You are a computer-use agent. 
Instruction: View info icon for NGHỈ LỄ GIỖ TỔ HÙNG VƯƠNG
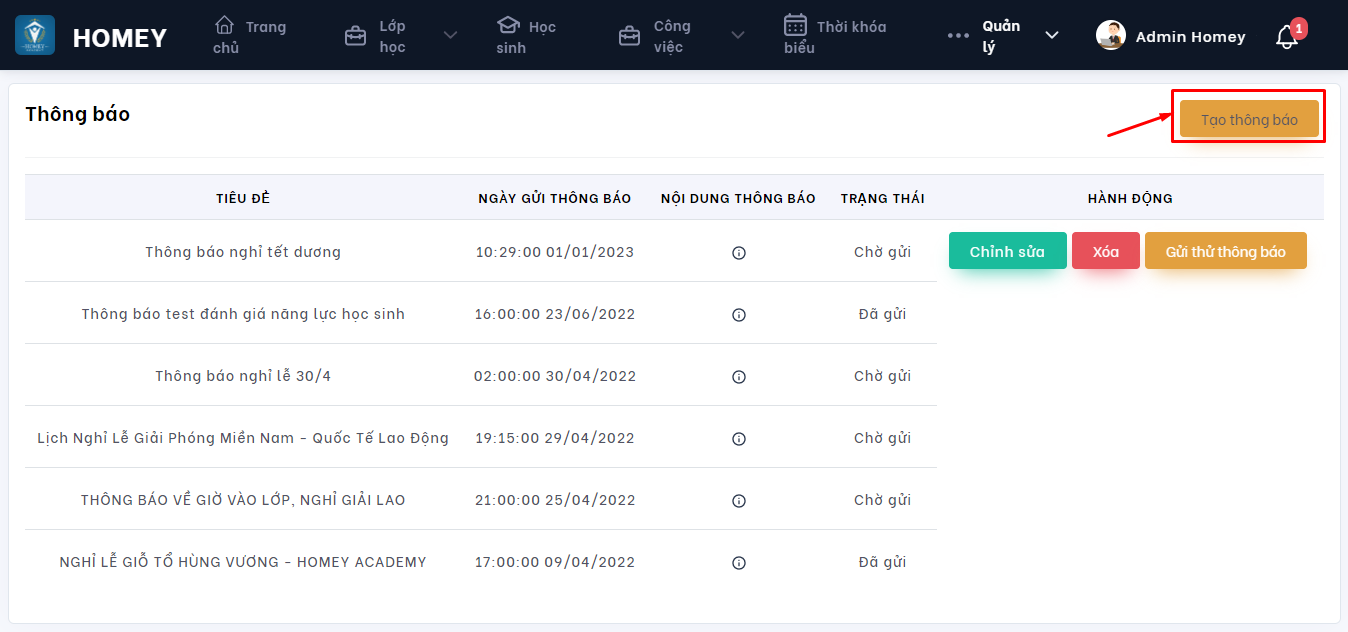point(739,563)
